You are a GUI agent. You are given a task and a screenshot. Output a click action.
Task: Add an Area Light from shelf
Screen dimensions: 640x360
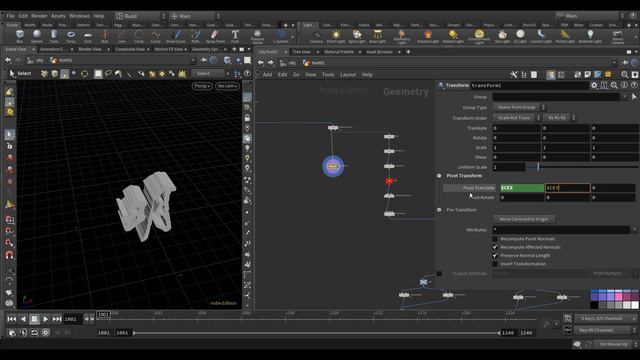pyautogui.click(x=378, y=36)
